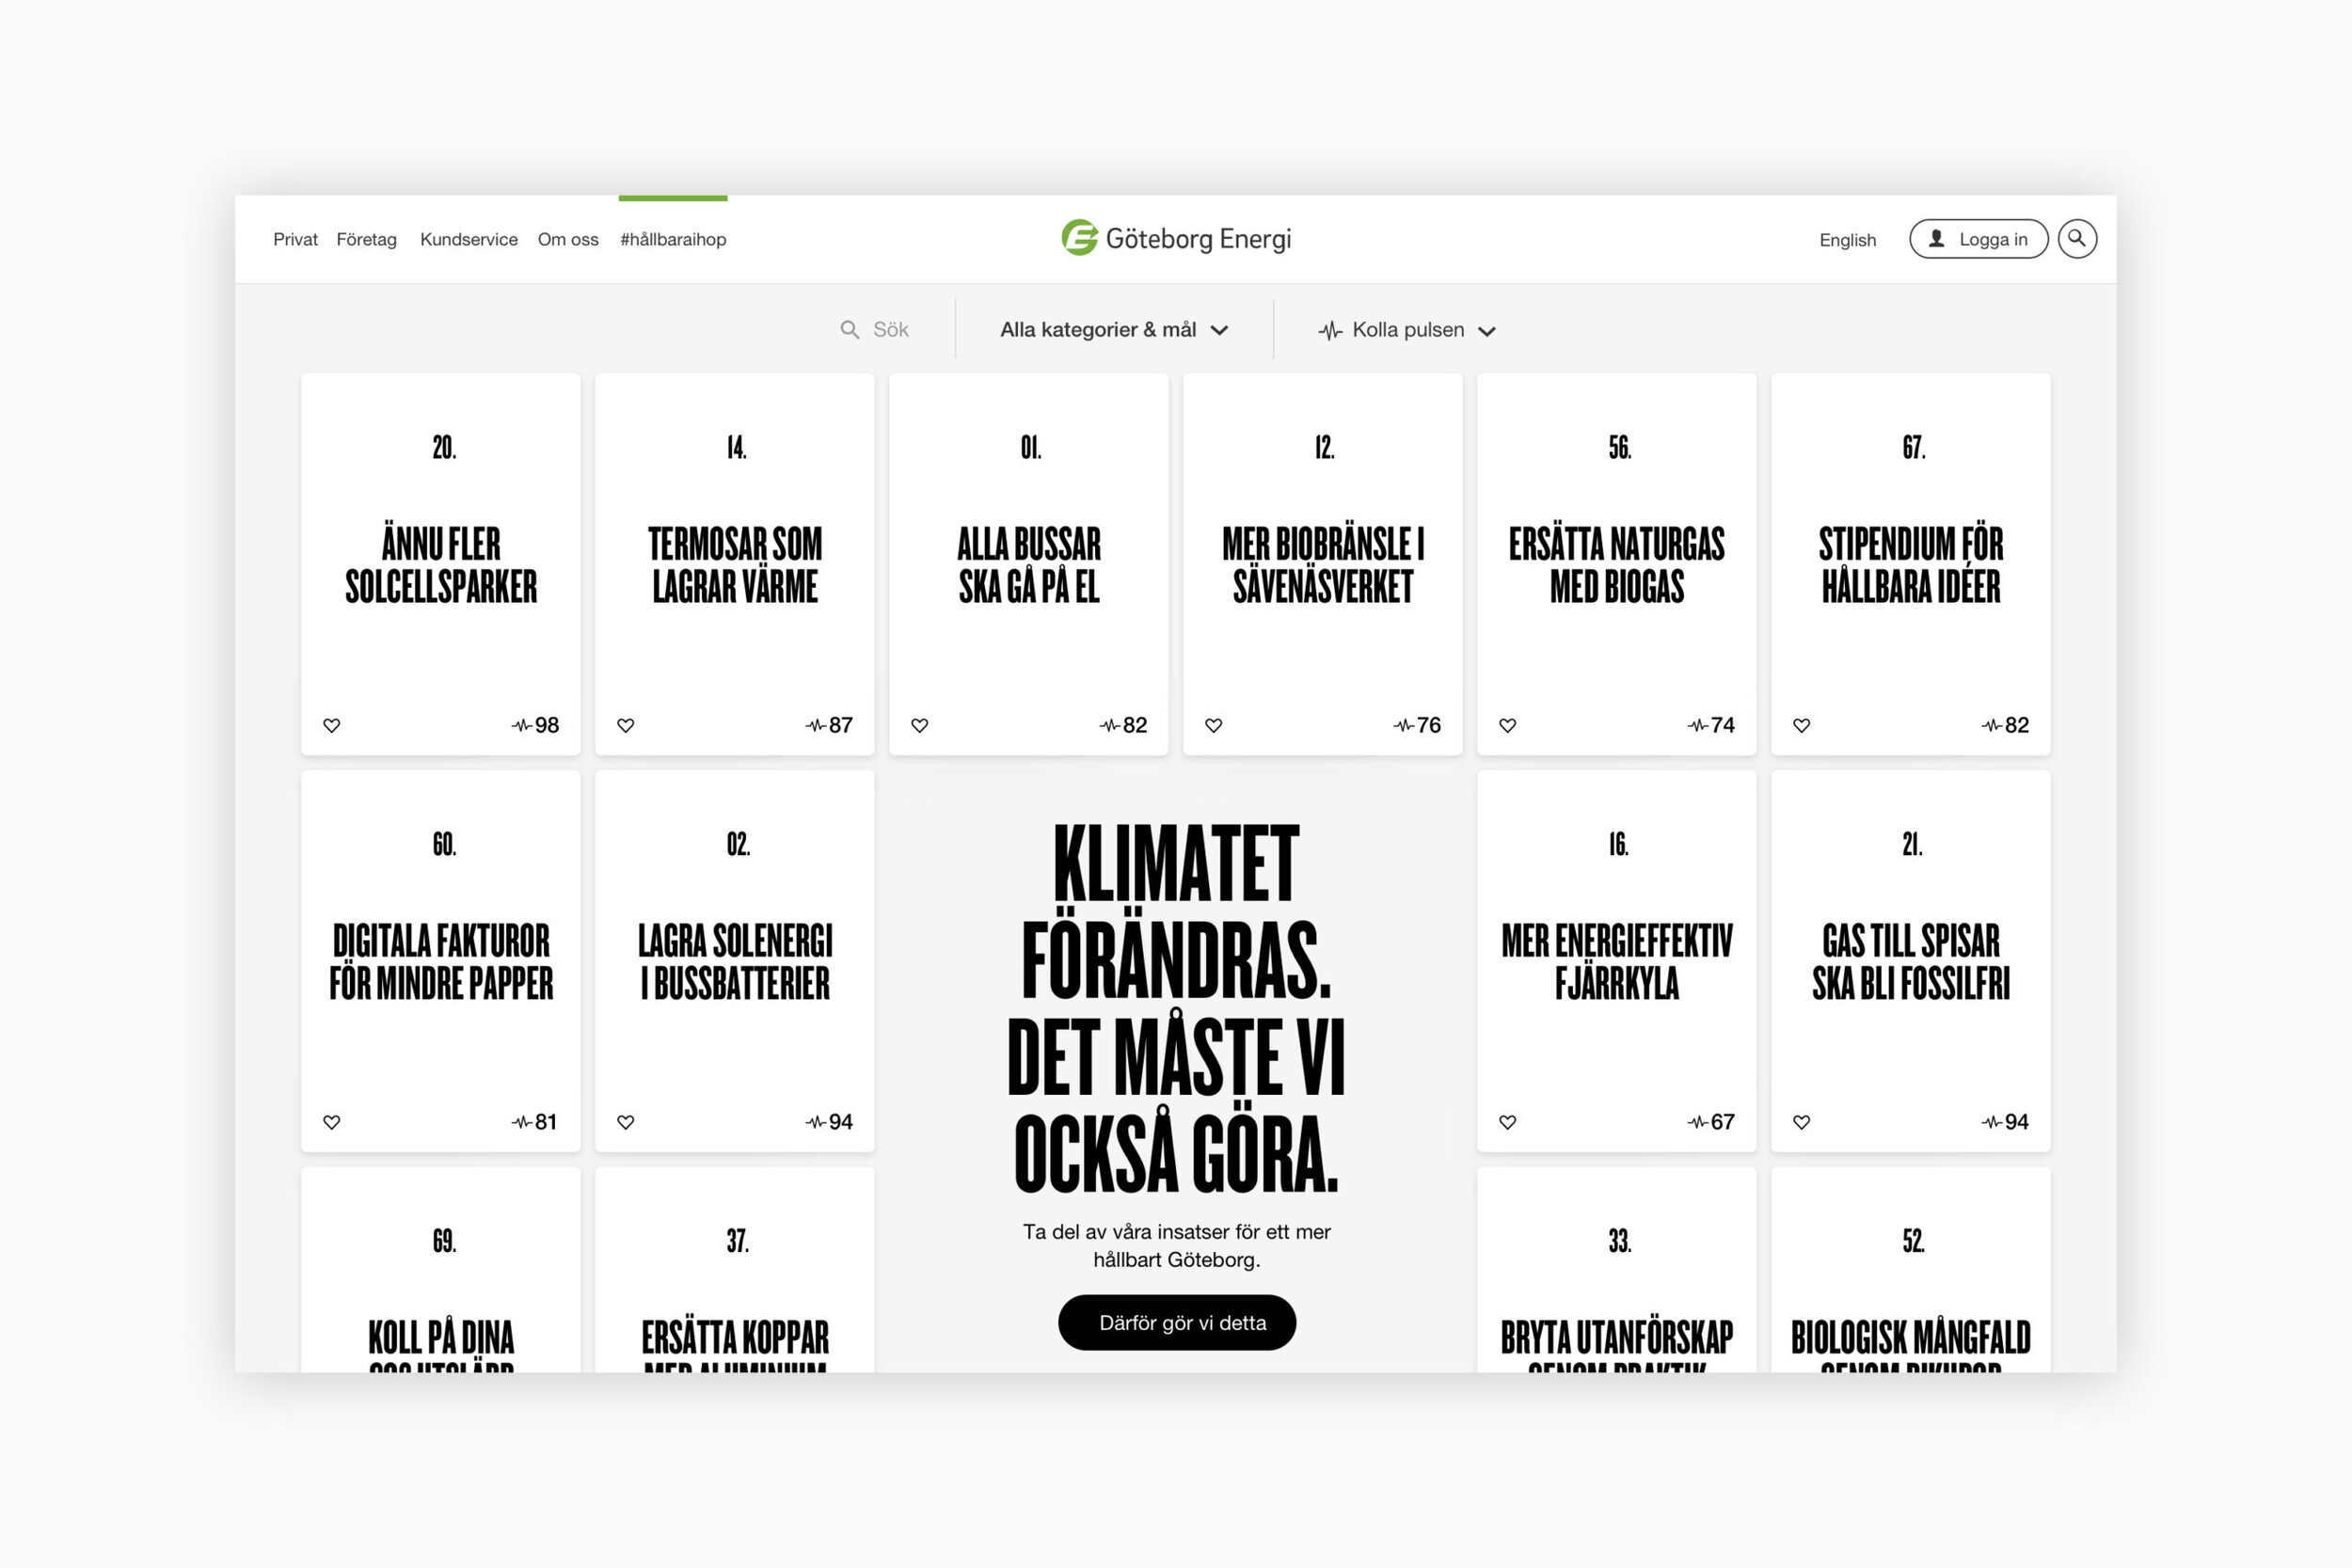Screen dimensions: 2352x1568
Task: Click pulse score on Stipendium för hållbara idéer
Action: pyautogui.click(x=2016, y=725)
